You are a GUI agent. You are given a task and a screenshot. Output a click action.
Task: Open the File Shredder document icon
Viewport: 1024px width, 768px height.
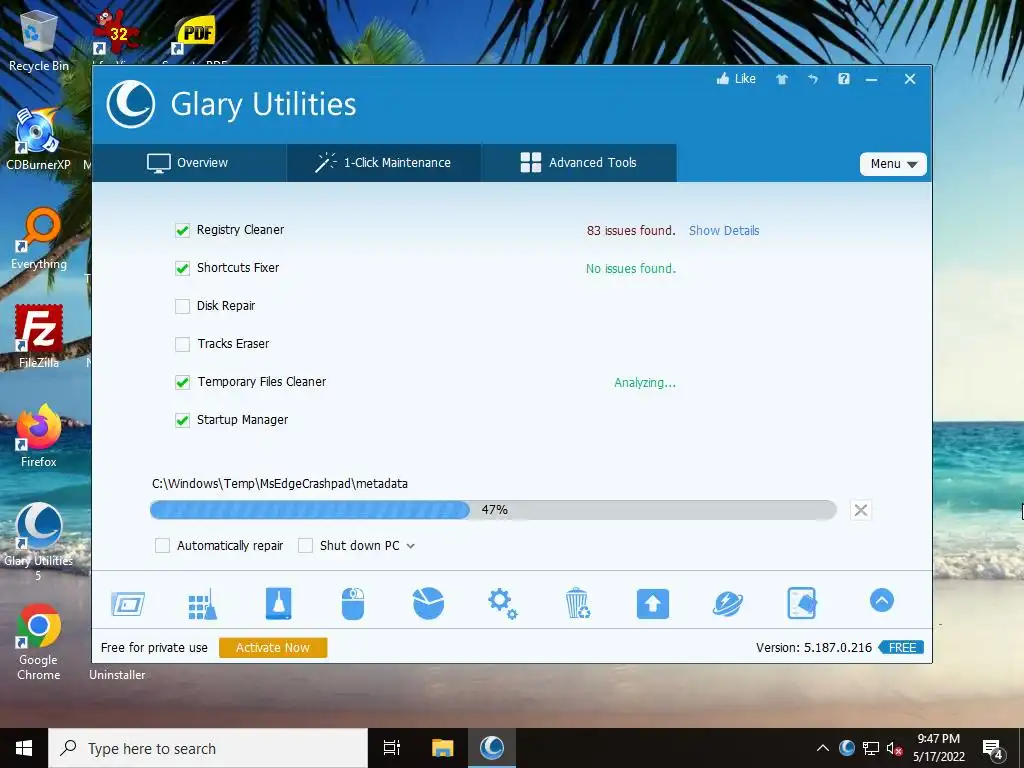tap(802, 603)
